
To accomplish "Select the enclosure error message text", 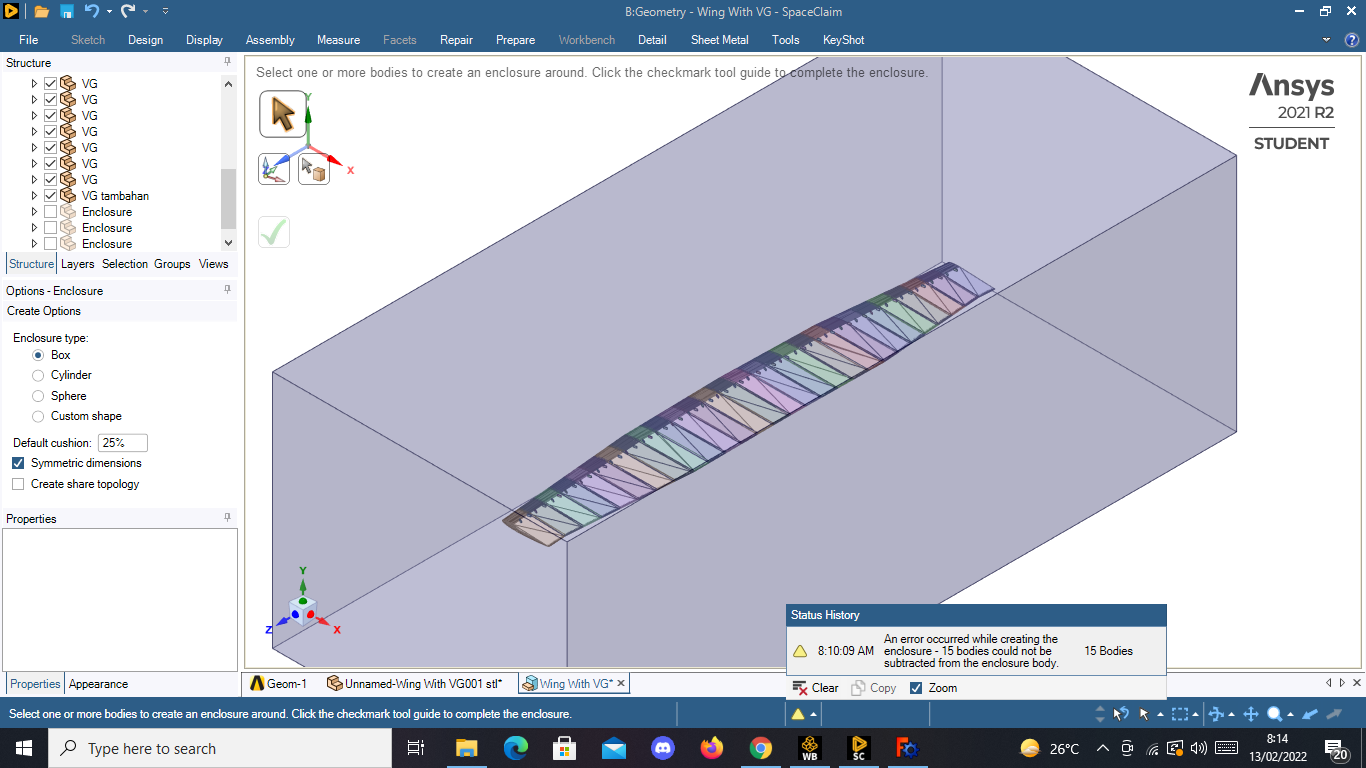I will coord(971,651).
